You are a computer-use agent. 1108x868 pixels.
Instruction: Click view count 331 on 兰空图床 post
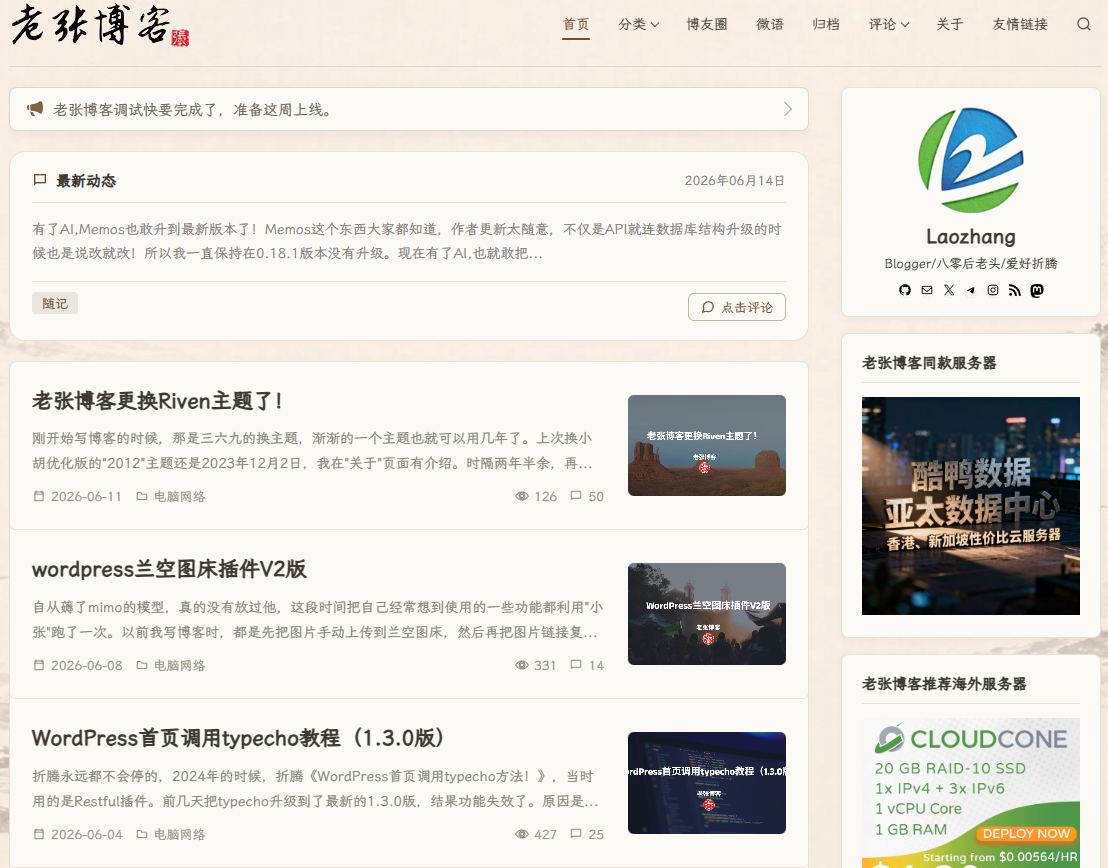click(536, 665)
